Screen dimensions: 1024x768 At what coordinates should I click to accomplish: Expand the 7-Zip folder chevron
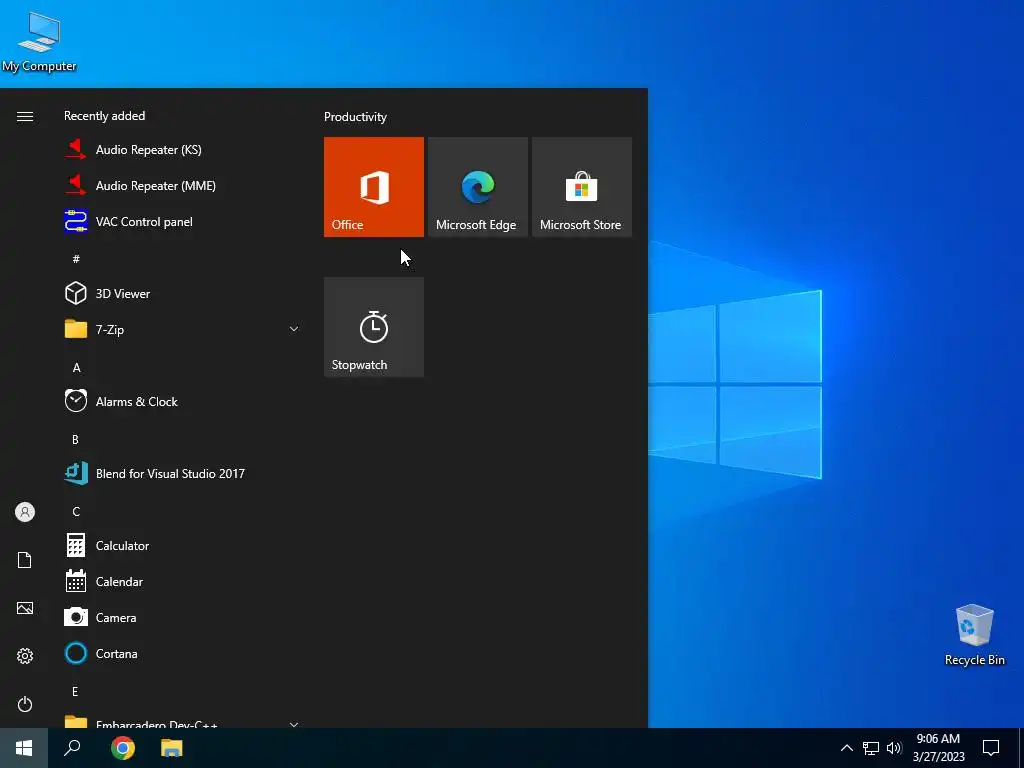pyautogui.click(x=294, y=329)
